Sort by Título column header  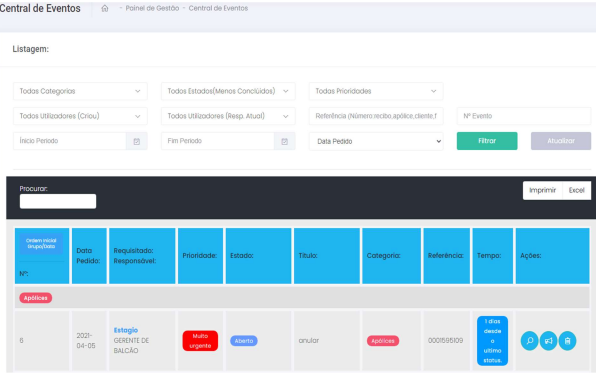coord(327,256)
